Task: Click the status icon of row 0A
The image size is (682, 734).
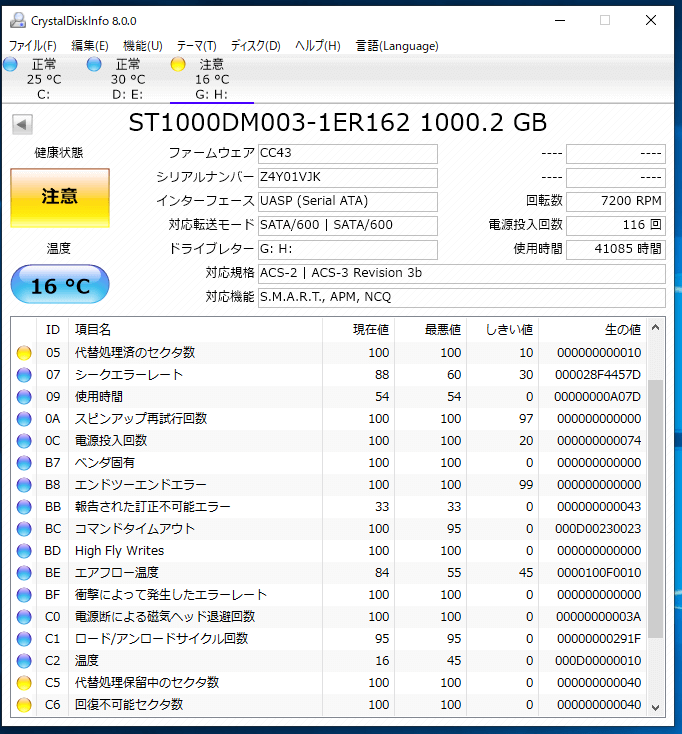Action: tap(24, 419)
